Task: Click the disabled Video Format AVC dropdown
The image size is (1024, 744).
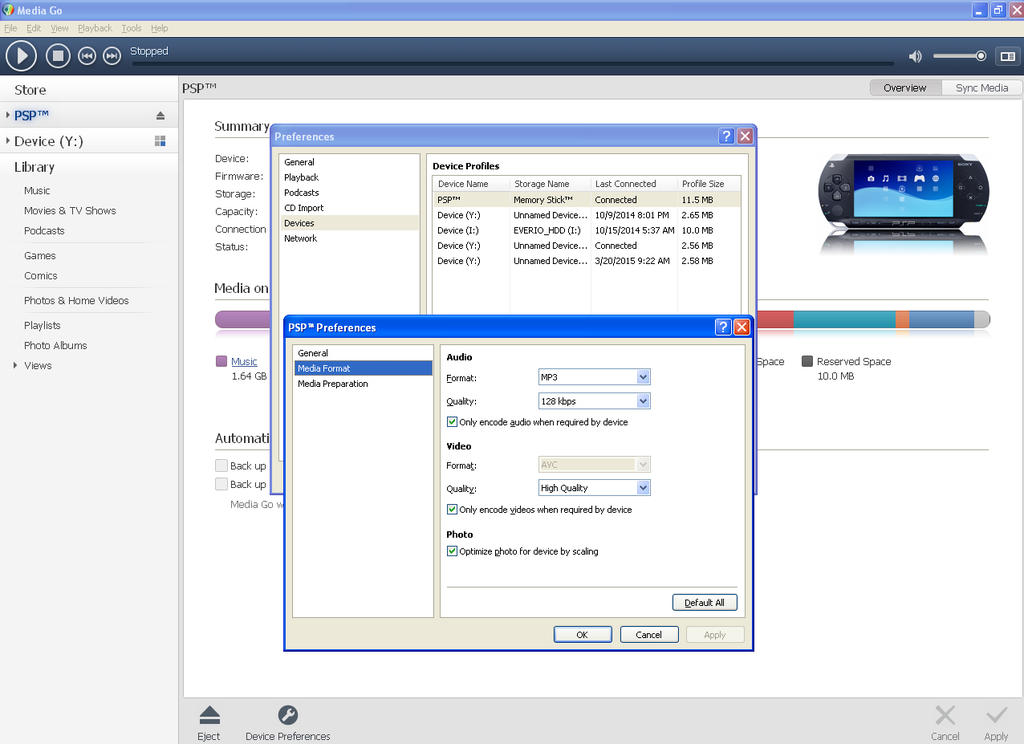Action: pos(594,464)
